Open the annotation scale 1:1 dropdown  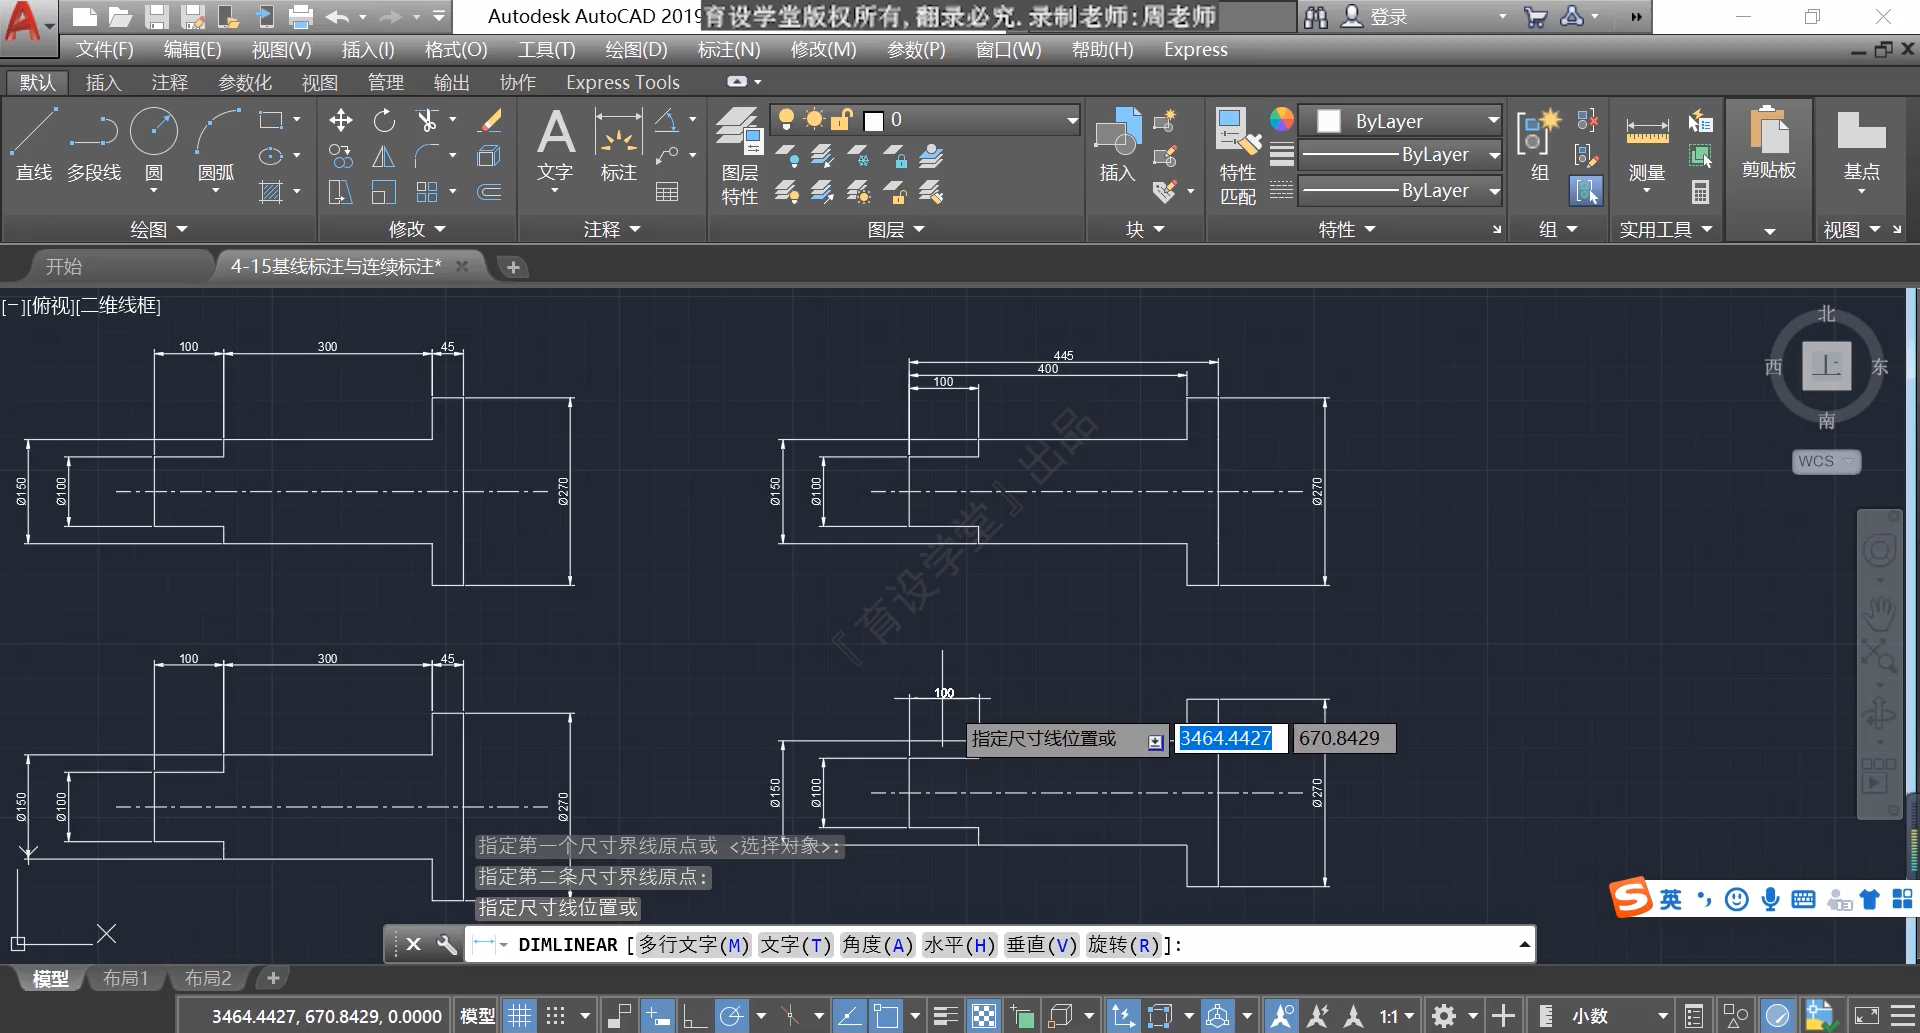pos(1397,1016)
